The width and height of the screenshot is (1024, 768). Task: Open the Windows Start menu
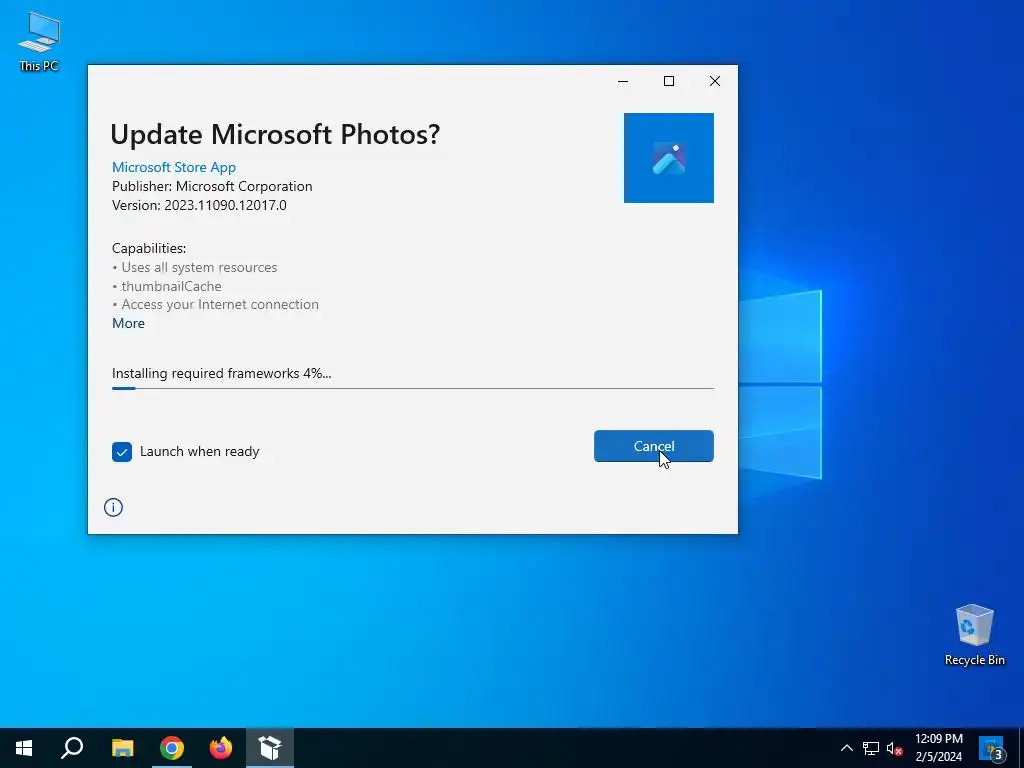24,748
